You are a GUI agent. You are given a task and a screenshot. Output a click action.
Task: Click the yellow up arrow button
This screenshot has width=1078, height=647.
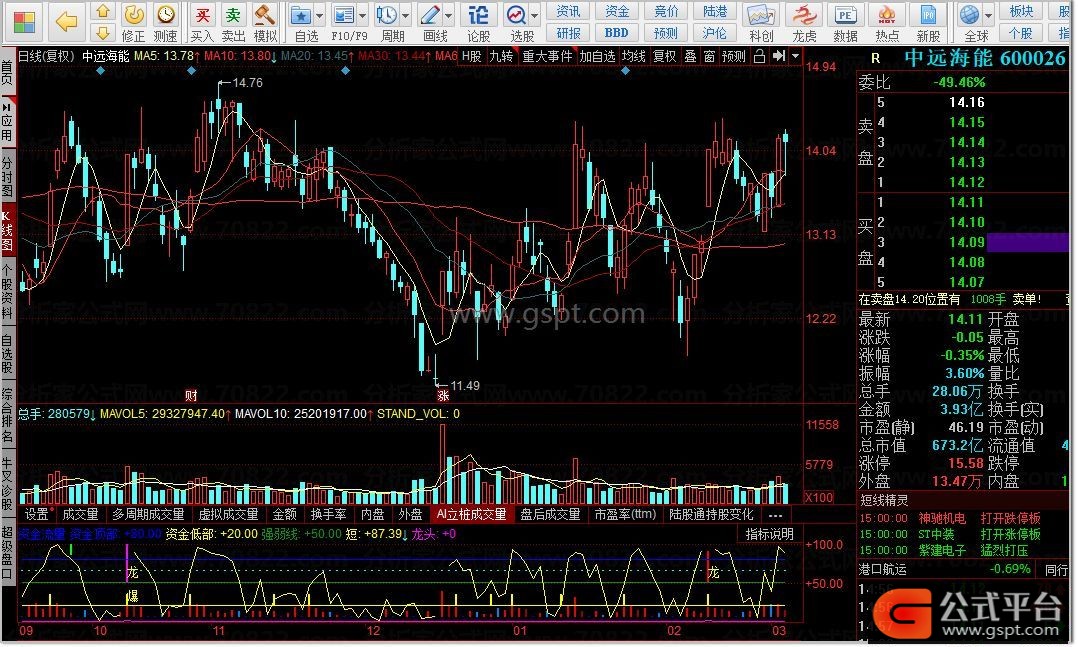pyautogui.click(x=102, y=11)
